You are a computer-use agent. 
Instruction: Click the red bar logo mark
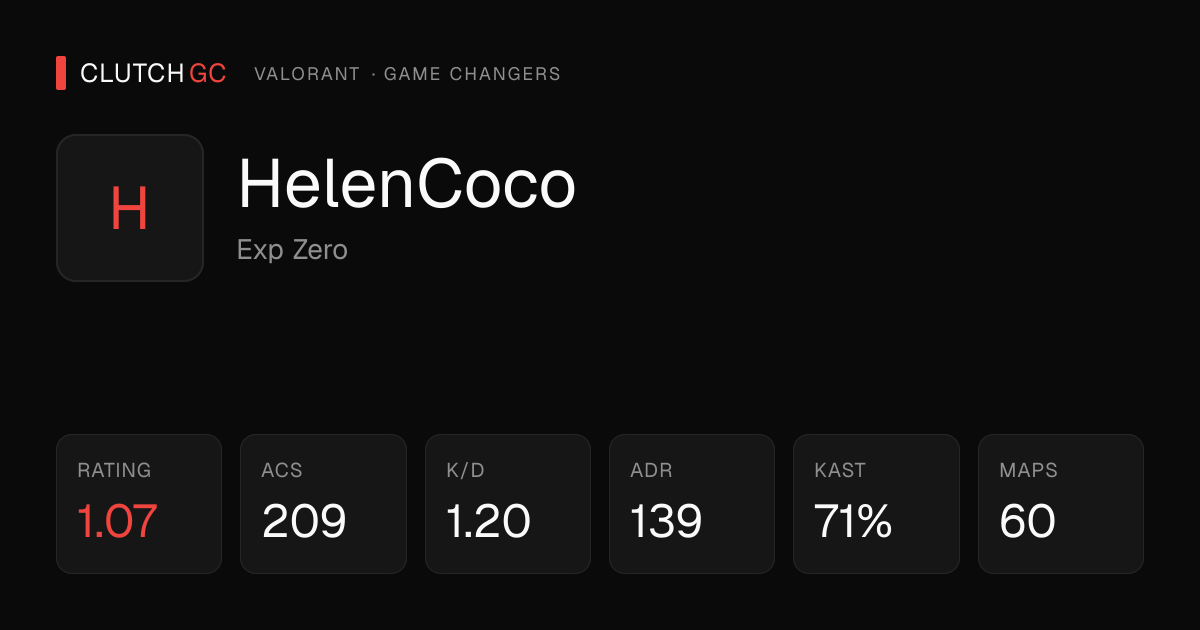click(61, 73)
